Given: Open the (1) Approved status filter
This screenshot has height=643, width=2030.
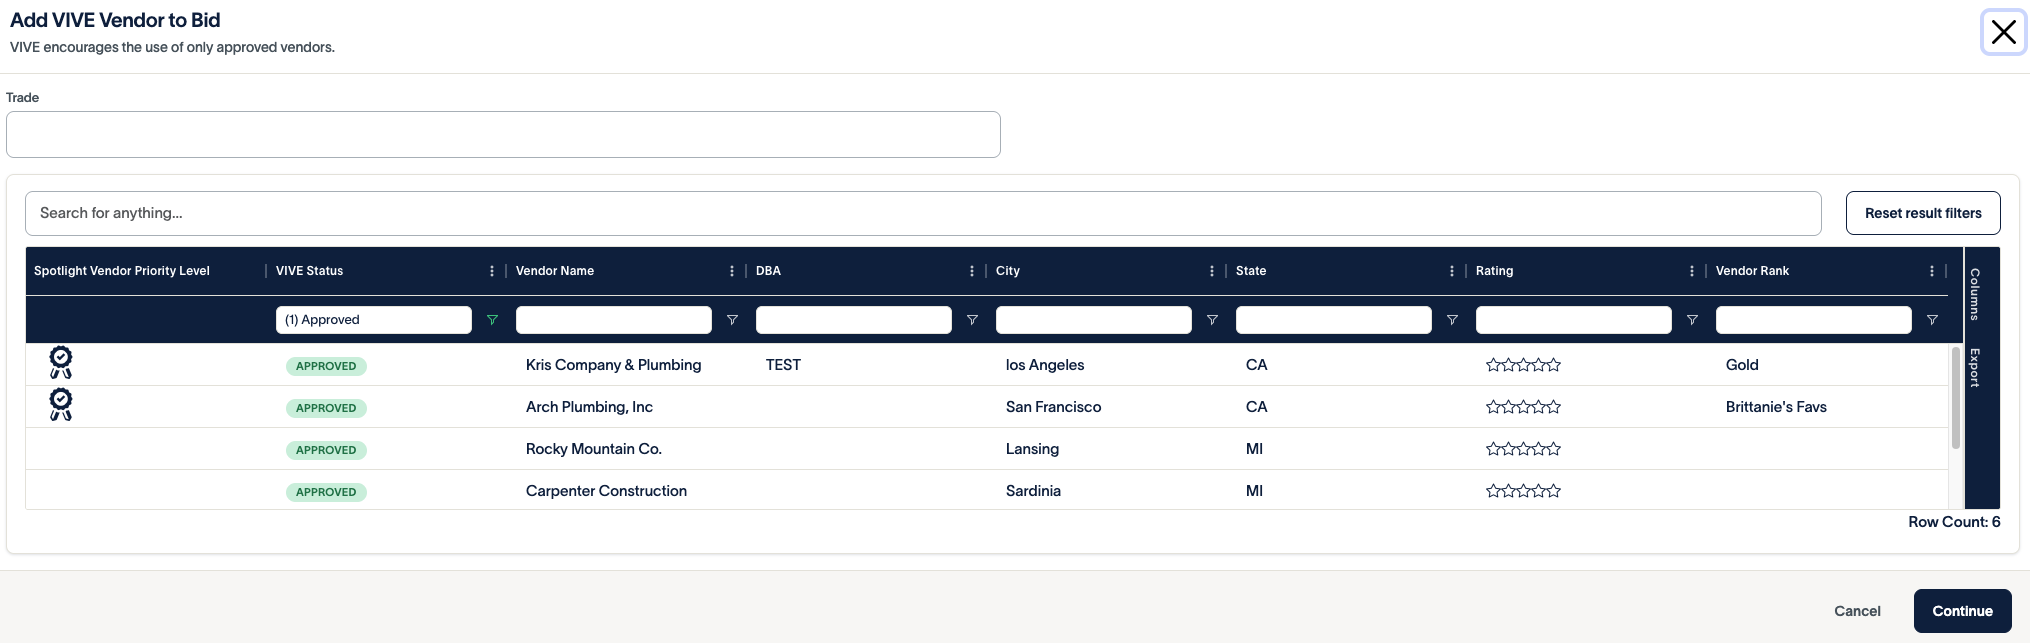Looking at the screenshot, I should pyautogui.click(x=374, y=320).
